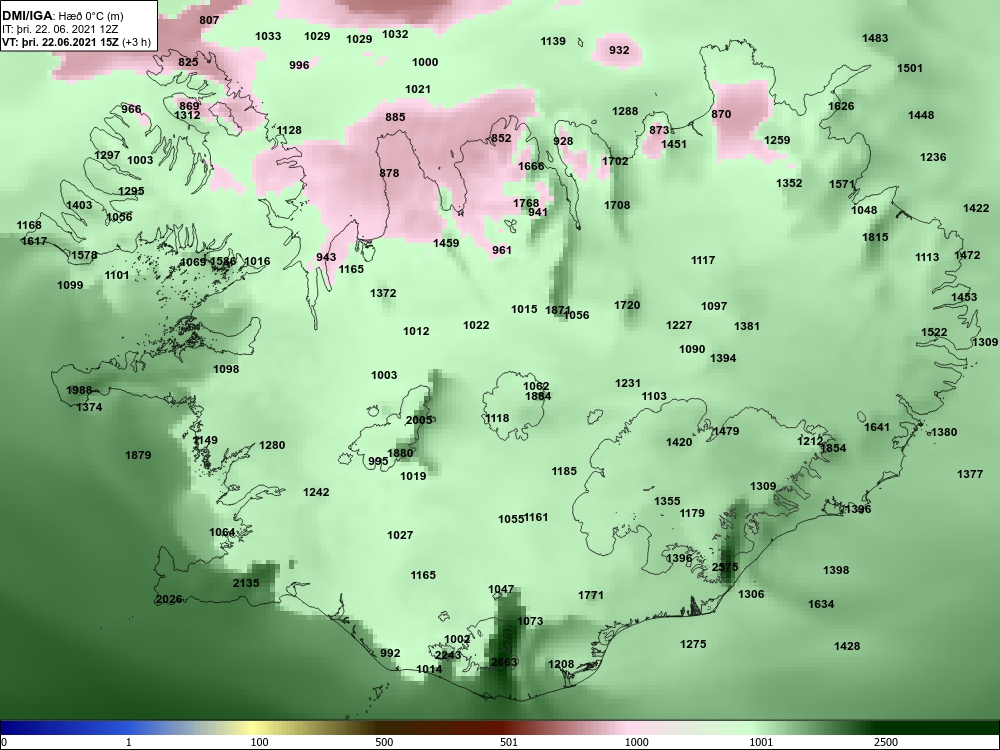Click the 1236 value label
This screenshot has width=1000, height=750.
pyautogui.click(x=933, y=157)
